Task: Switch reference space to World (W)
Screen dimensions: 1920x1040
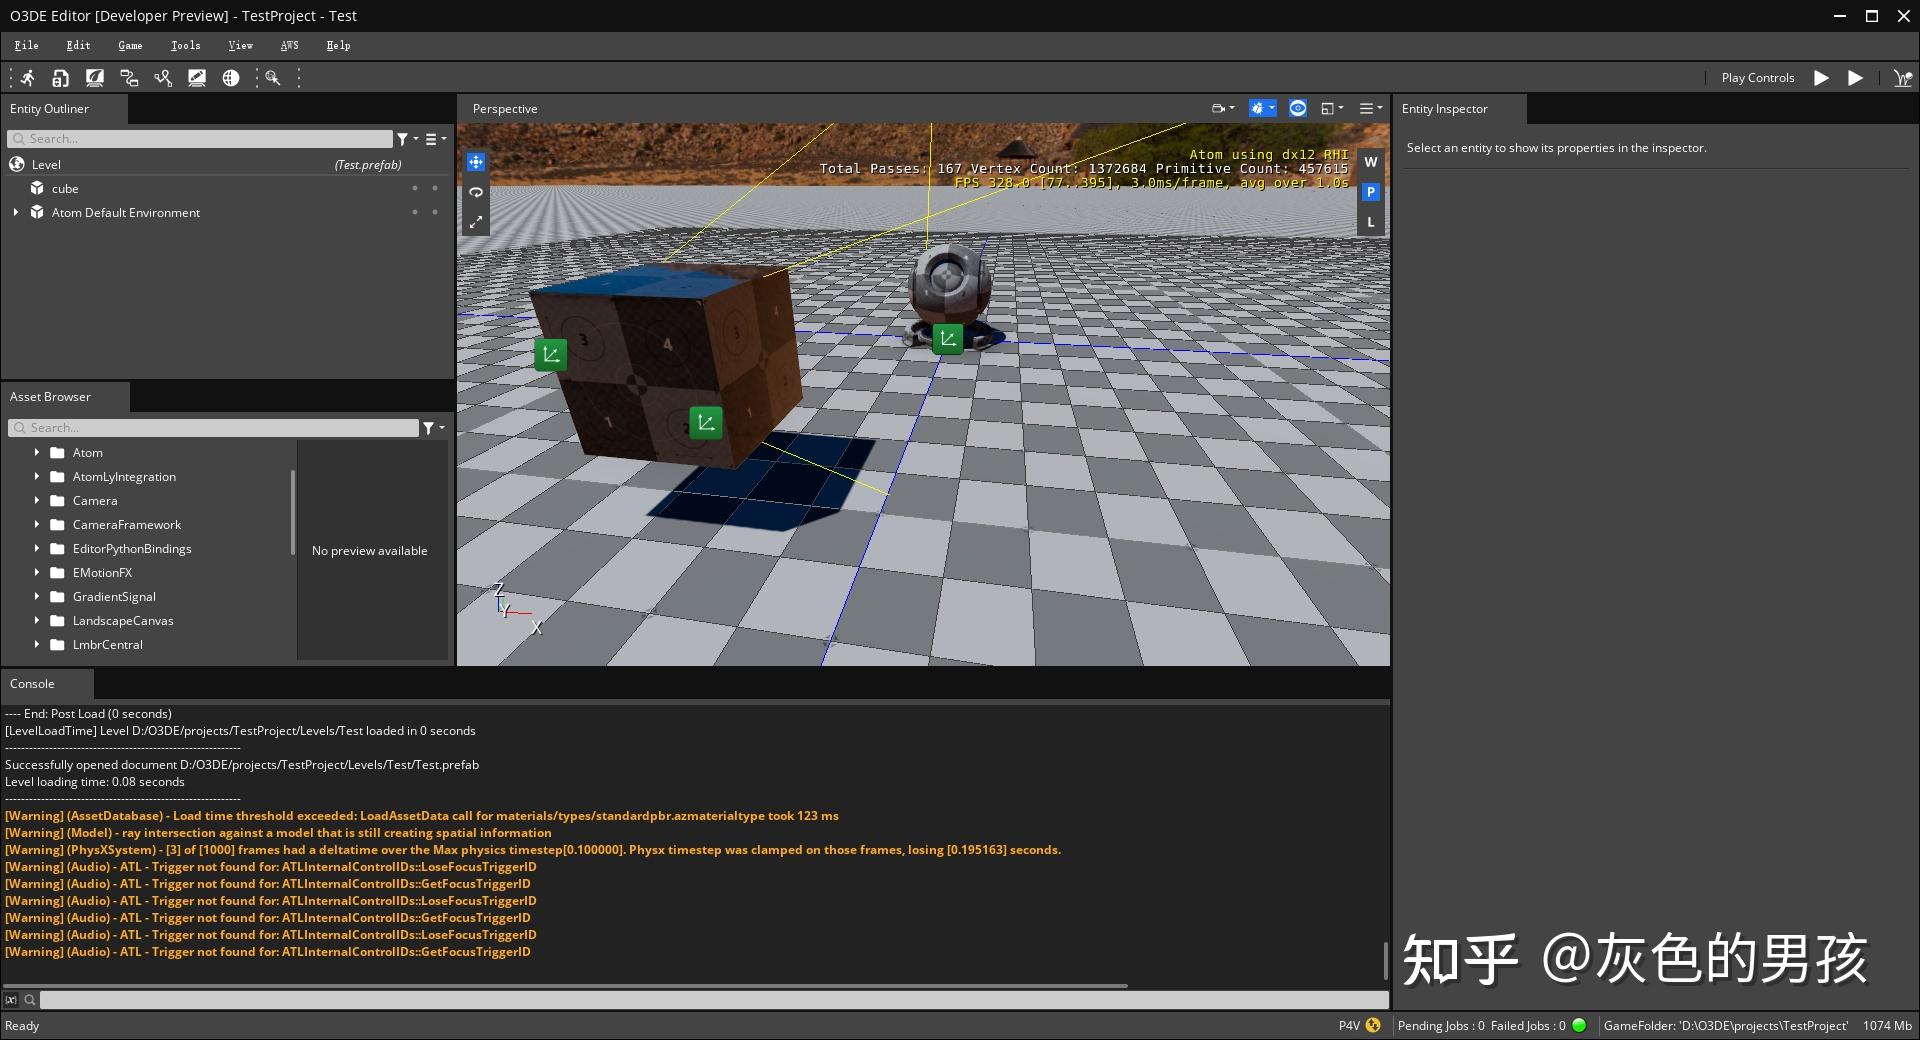Action: click(x=1371, y=162)
